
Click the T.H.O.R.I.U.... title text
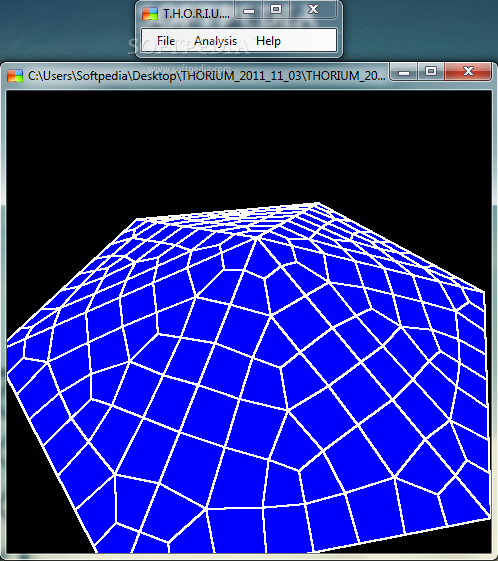(x=196, y=14)
